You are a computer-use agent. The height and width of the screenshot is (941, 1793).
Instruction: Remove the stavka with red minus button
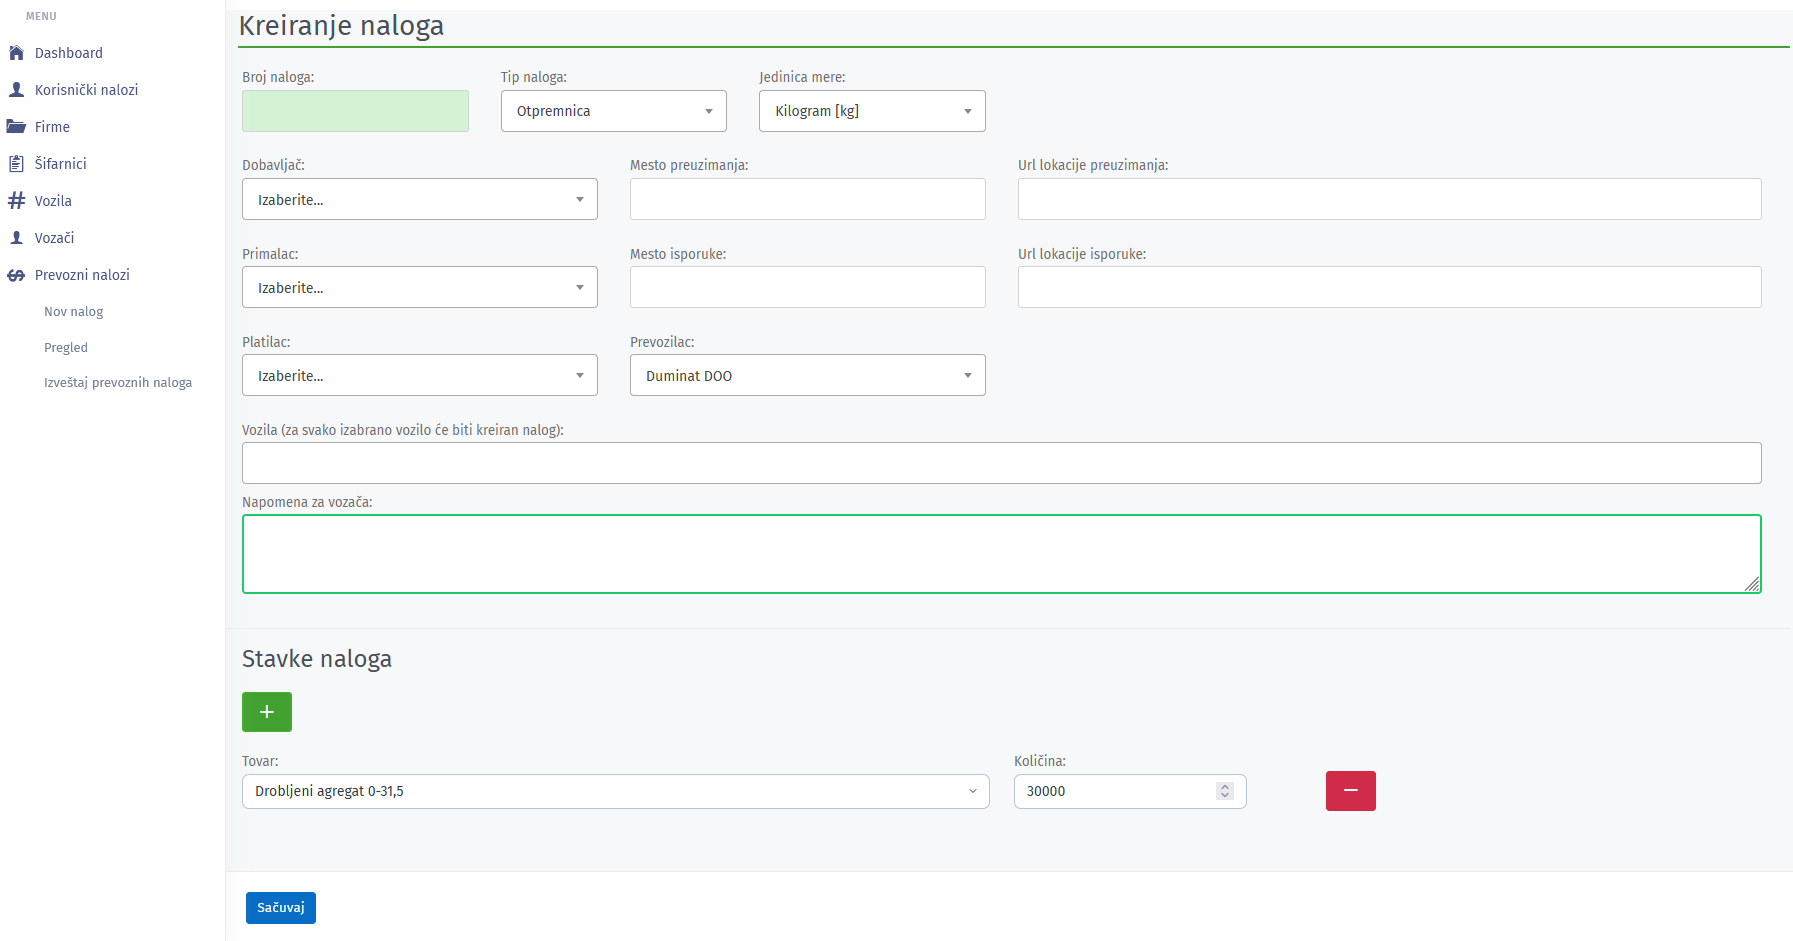pos(1350,791)
